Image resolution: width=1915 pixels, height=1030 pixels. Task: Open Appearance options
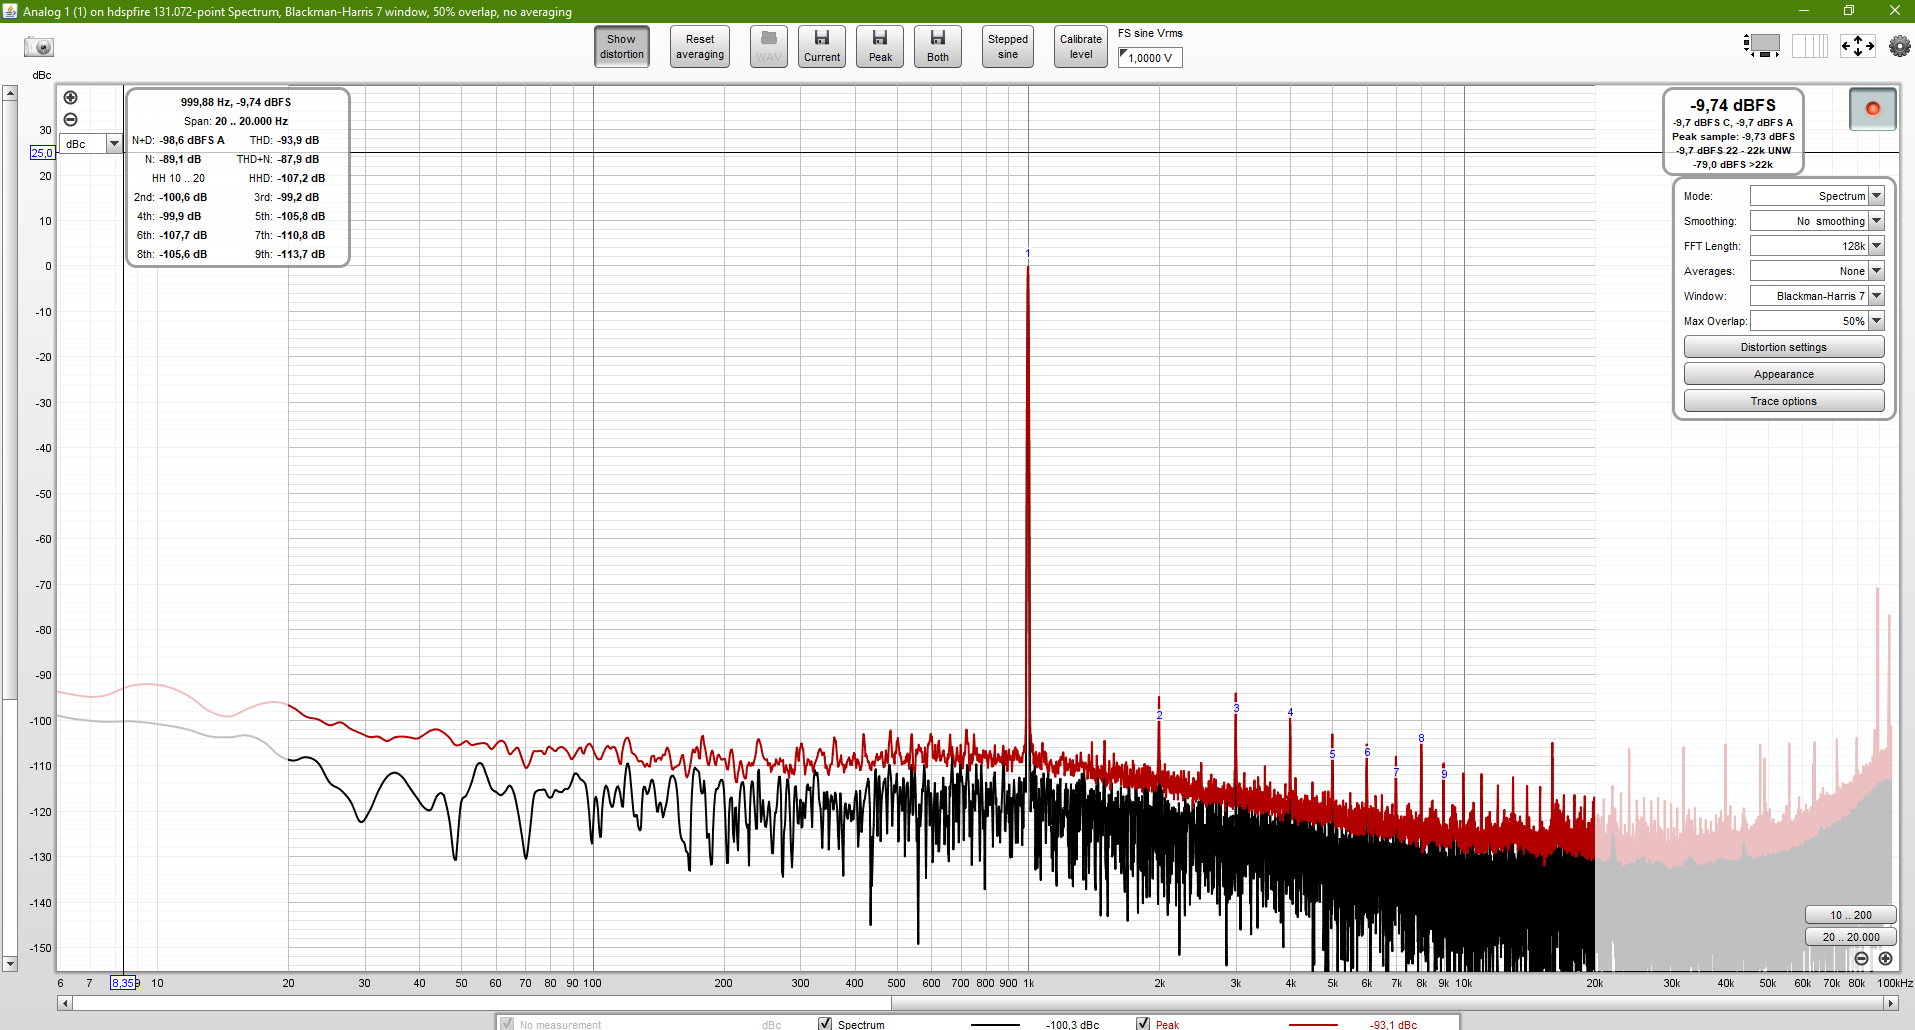[x=1784, y=374]
